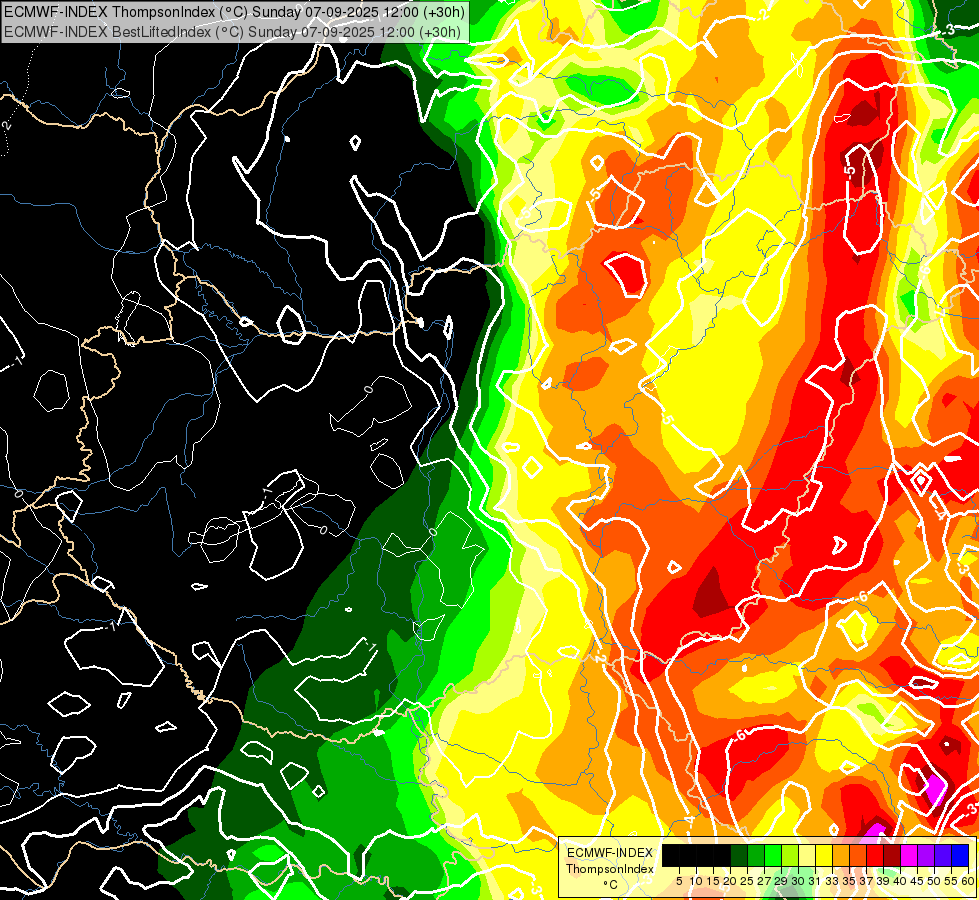Click legend scale value 10
Screen dimensions: 979x900
click(x=696, y=881)
